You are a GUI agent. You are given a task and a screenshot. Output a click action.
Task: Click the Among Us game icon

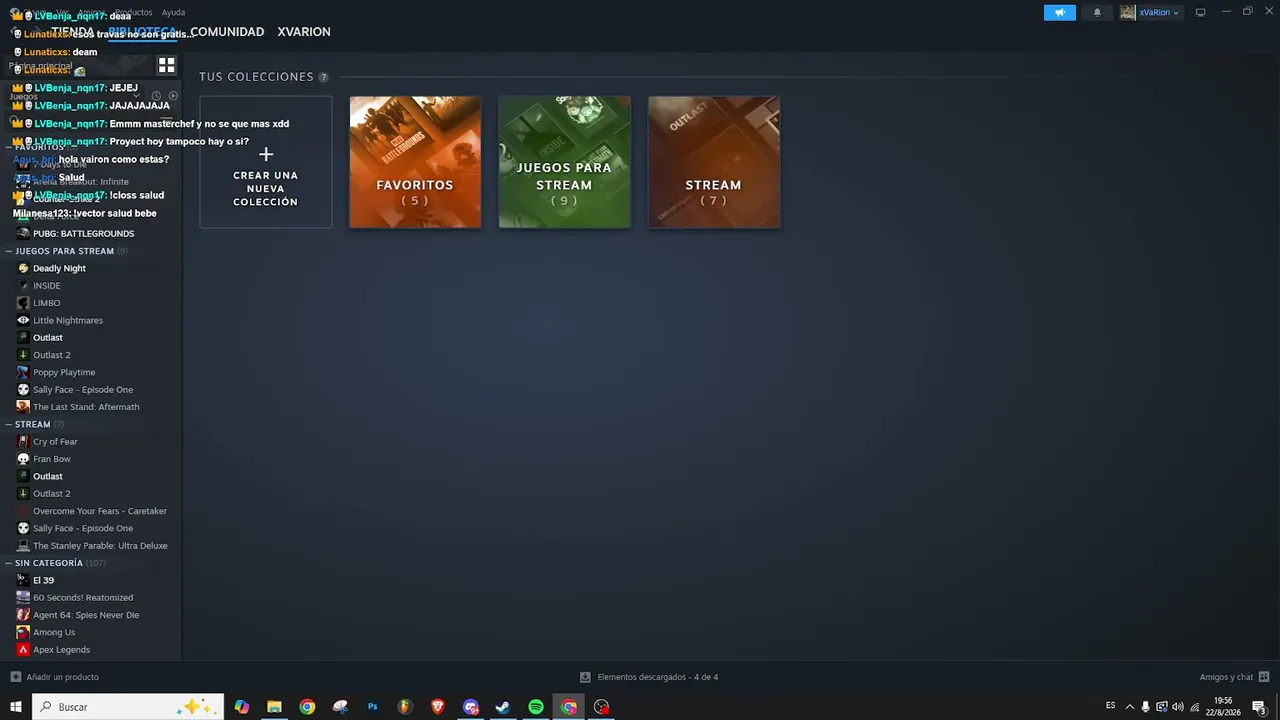tap(23, 632)
